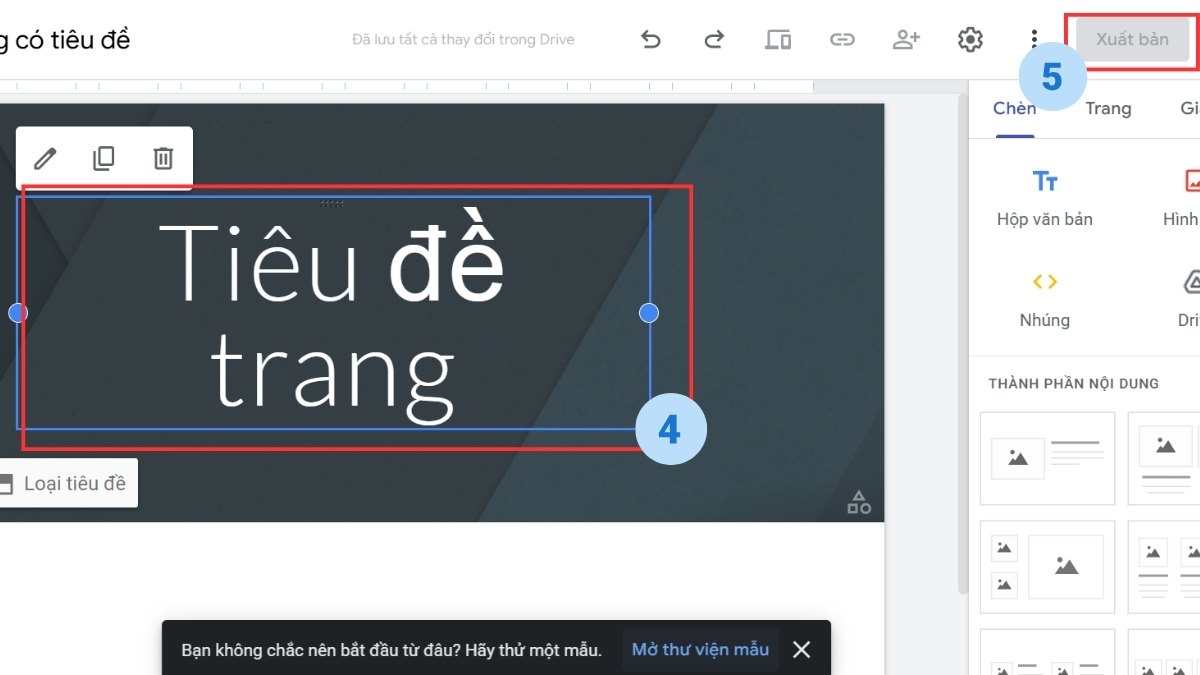Open site settings gear
The image size is (1200, 675).
tap(970, 40)
